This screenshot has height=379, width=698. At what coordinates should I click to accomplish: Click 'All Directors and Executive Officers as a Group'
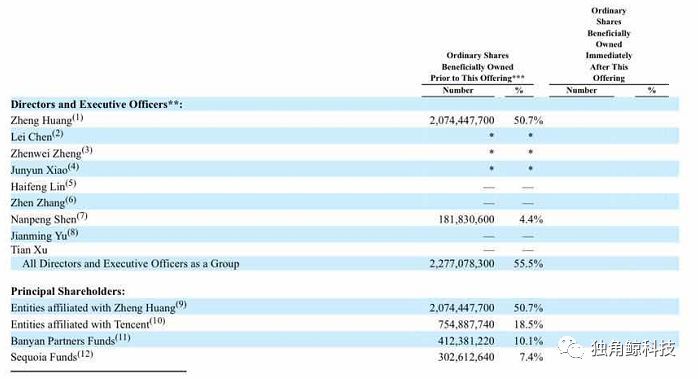[x=131, y=264]
